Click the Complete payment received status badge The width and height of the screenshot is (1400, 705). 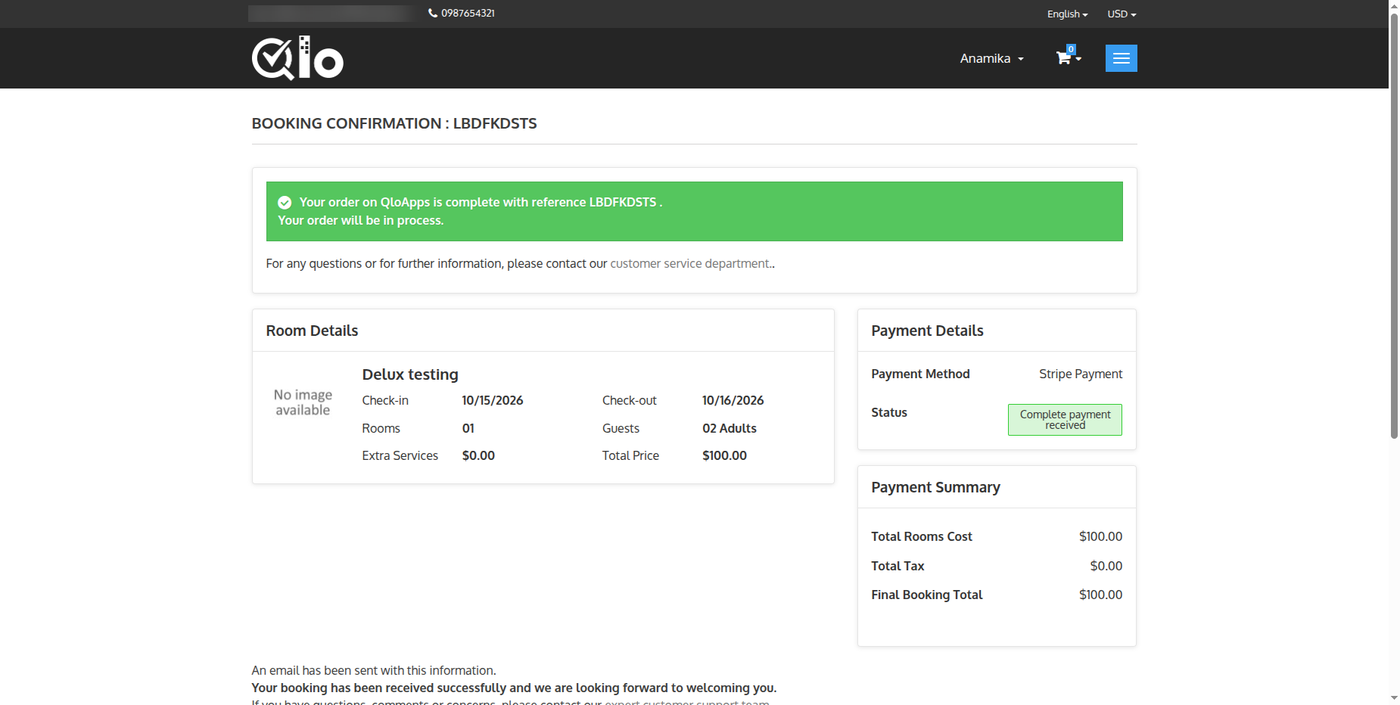point(1065,420)
